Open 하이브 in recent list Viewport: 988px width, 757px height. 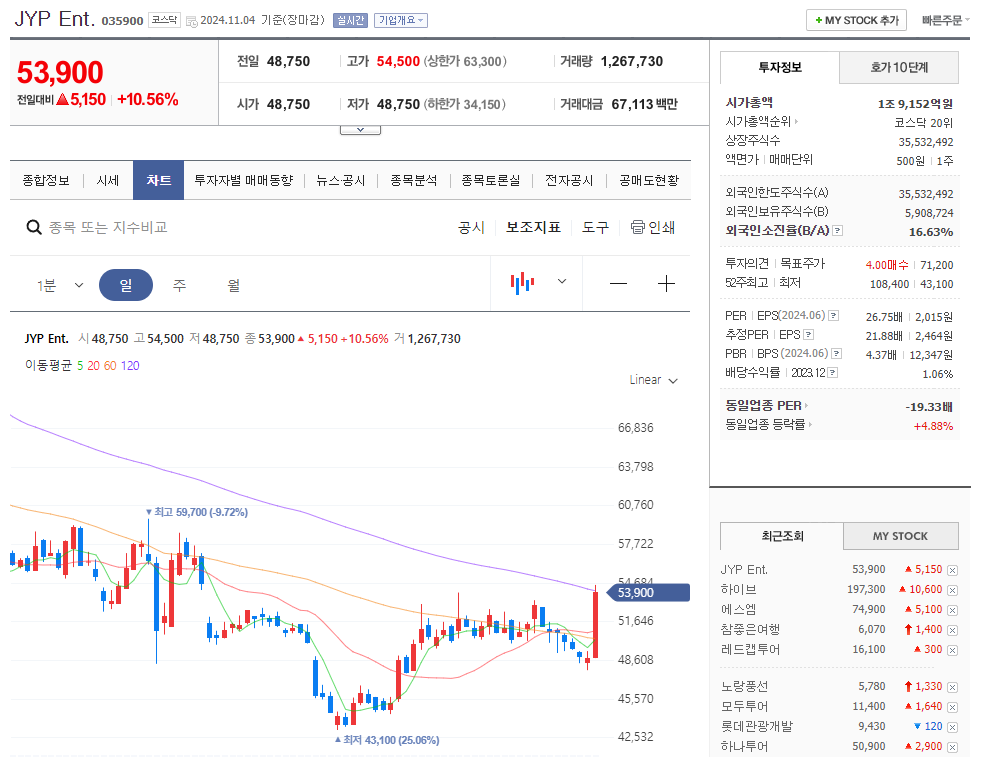click(x=738, y=590)
